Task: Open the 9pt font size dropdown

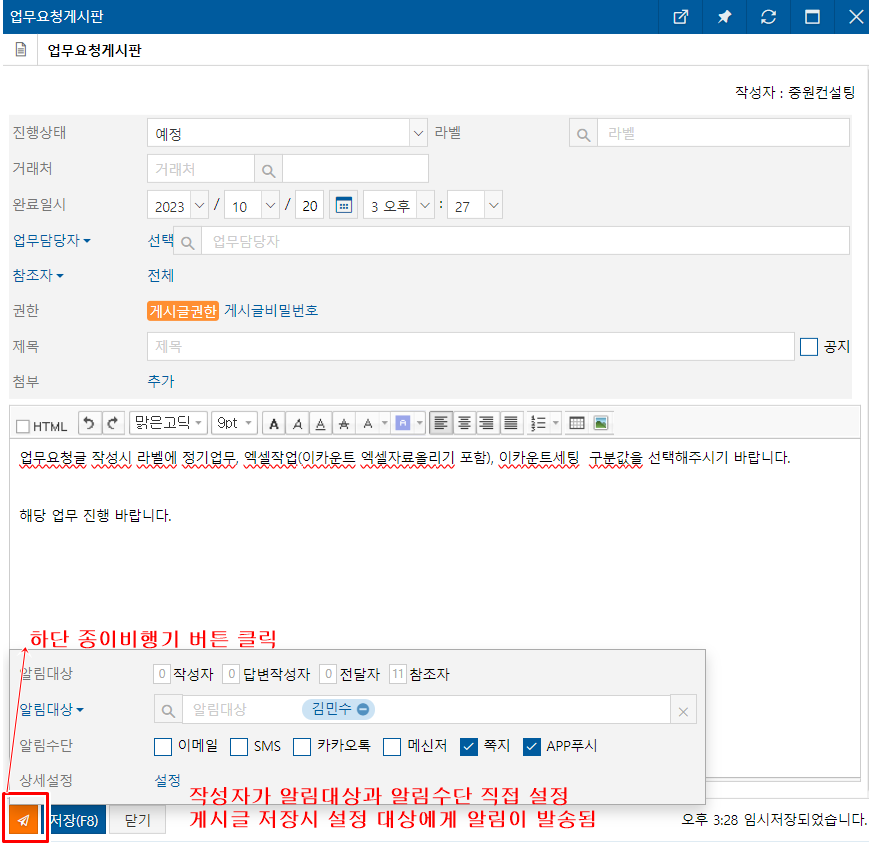Action: coord(234,423)
